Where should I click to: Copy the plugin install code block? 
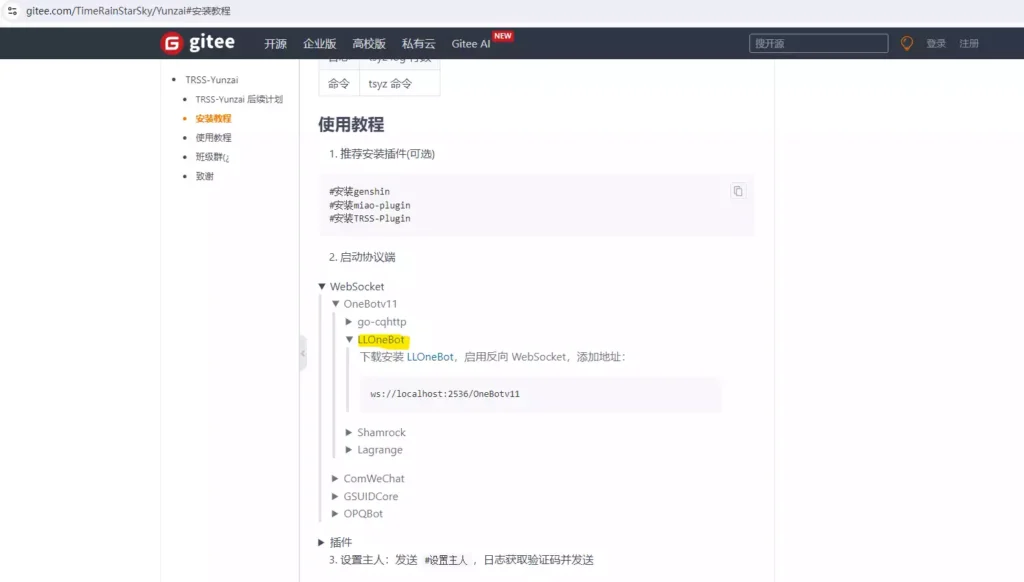738,191
